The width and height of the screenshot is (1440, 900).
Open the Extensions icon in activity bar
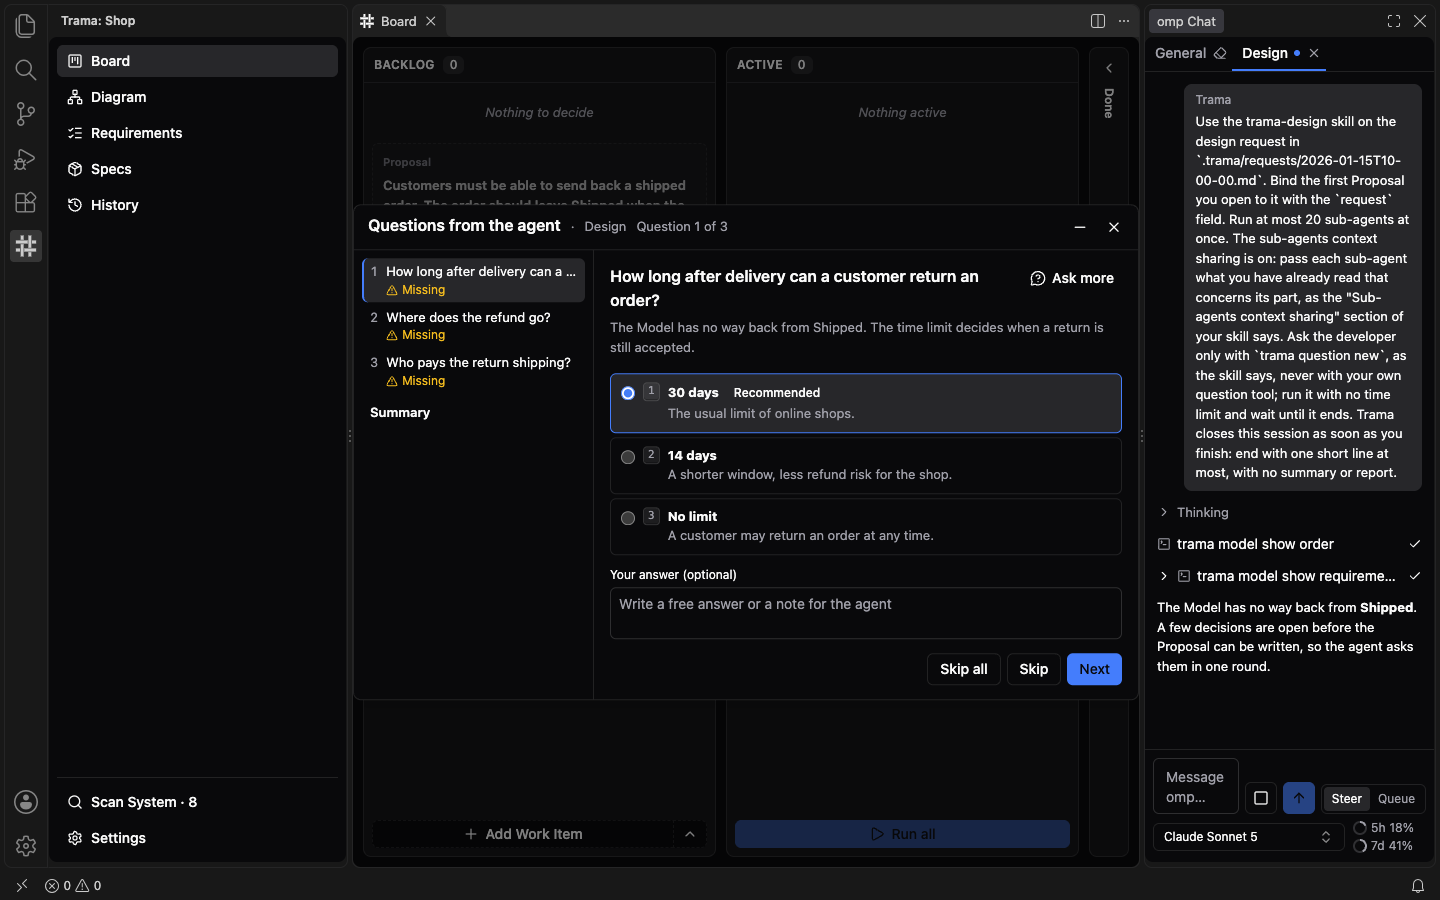point(26,202)
